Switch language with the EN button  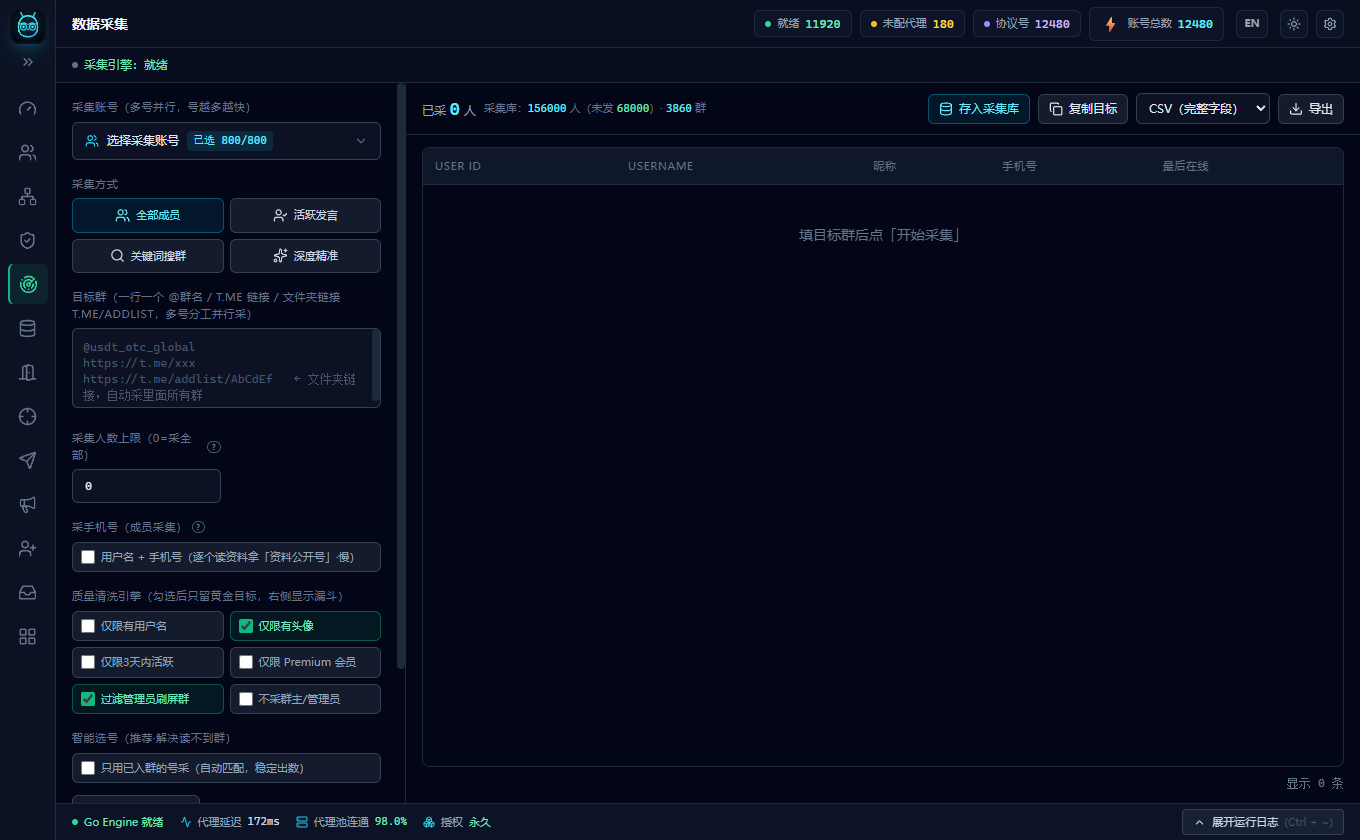pos(1252,24)
